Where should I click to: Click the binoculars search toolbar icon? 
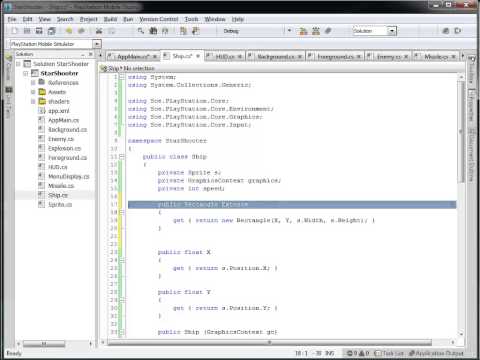point(153,31)
